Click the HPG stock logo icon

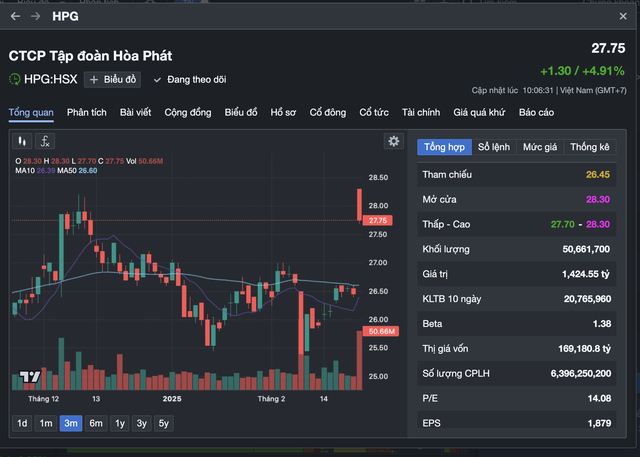pyautogui.click(x=15, y=79)
